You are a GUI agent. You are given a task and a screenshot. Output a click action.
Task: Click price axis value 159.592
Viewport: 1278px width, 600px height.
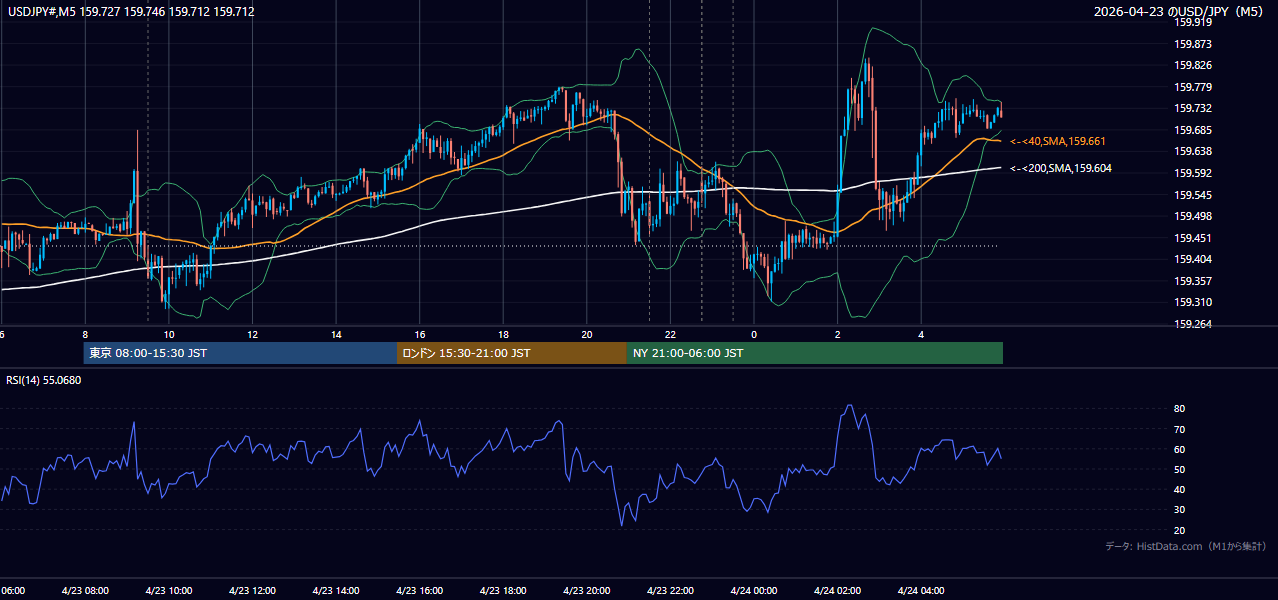(x=1193, y=174)
